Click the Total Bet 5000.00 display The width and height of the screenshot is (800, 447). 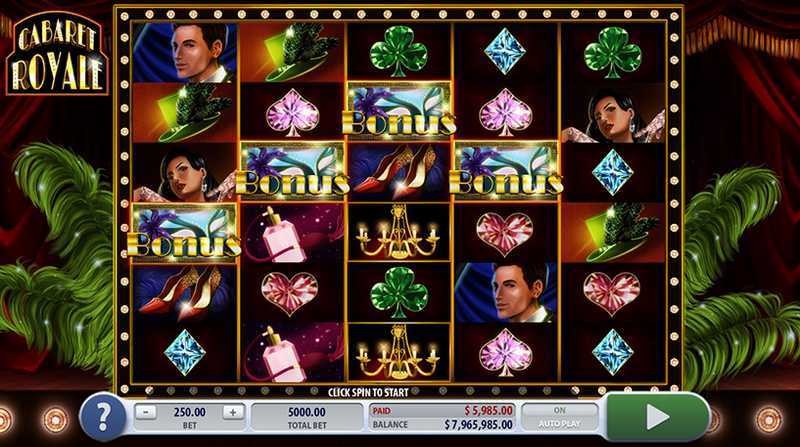tap(307, 417)
